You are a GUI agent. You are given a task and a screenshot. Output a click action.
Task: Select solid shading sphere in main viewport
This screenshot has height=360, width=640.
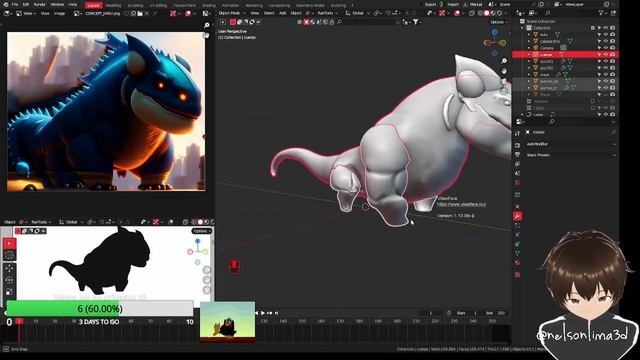pyautogui.click(x=487, y=13)
